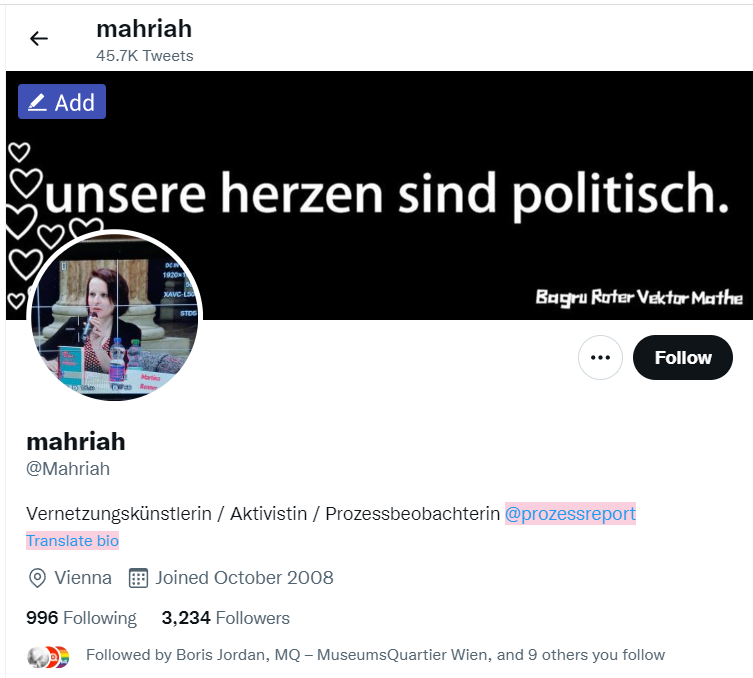Open the black header banner image
Image resolution: width=753 pixels, height=678 pixels.
[x=379, y=195]
